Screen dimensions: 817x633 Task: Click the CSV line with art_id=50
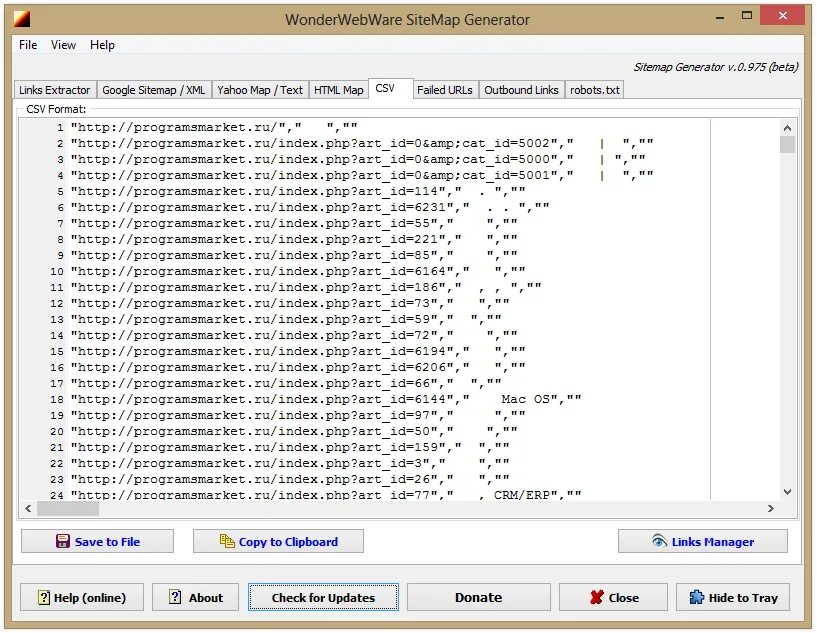pyautogui.click(x=294, y=431)
